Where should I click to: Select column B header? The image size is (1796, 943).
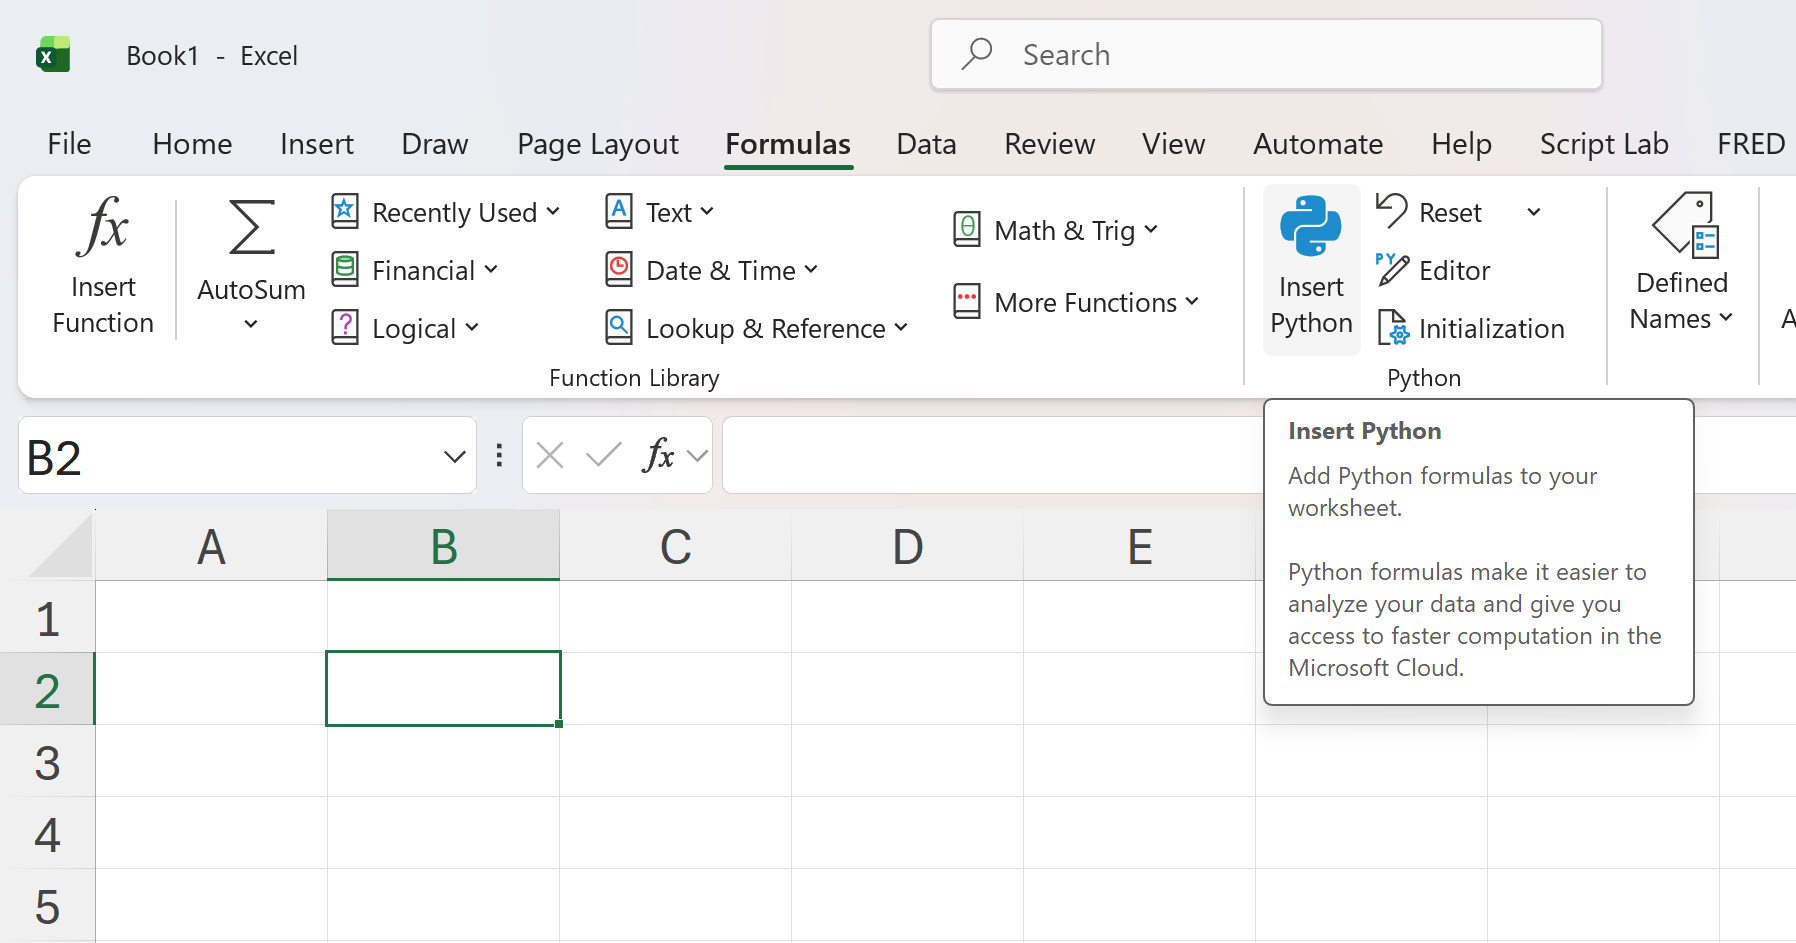tap(443, 546)
